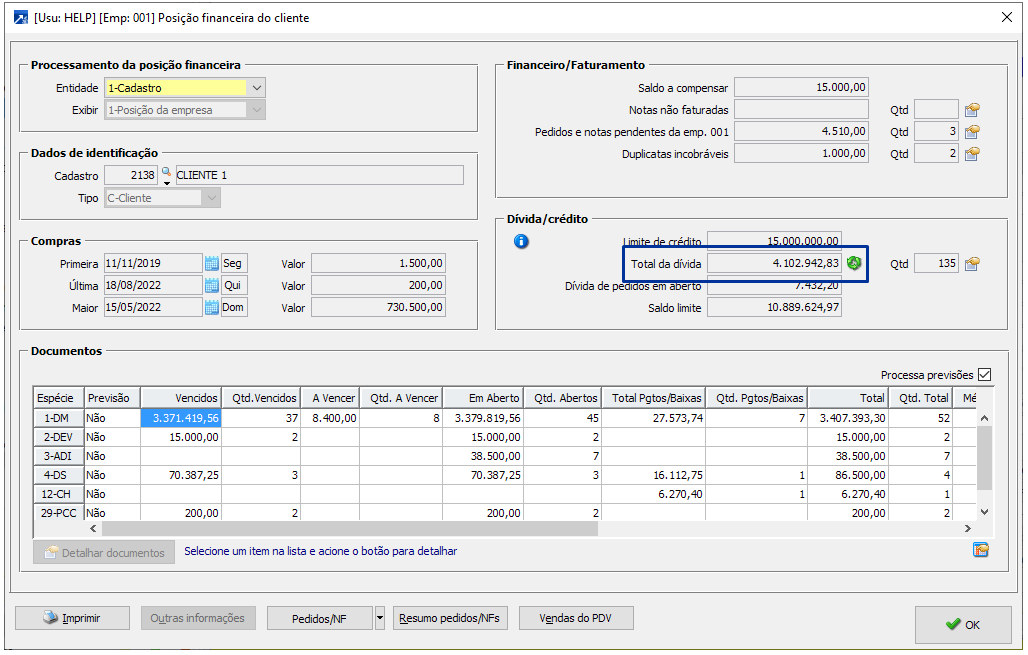Click the blue info icon in Dívida/crédito
The image size is (1028, 655).
[x=521, y=241]
